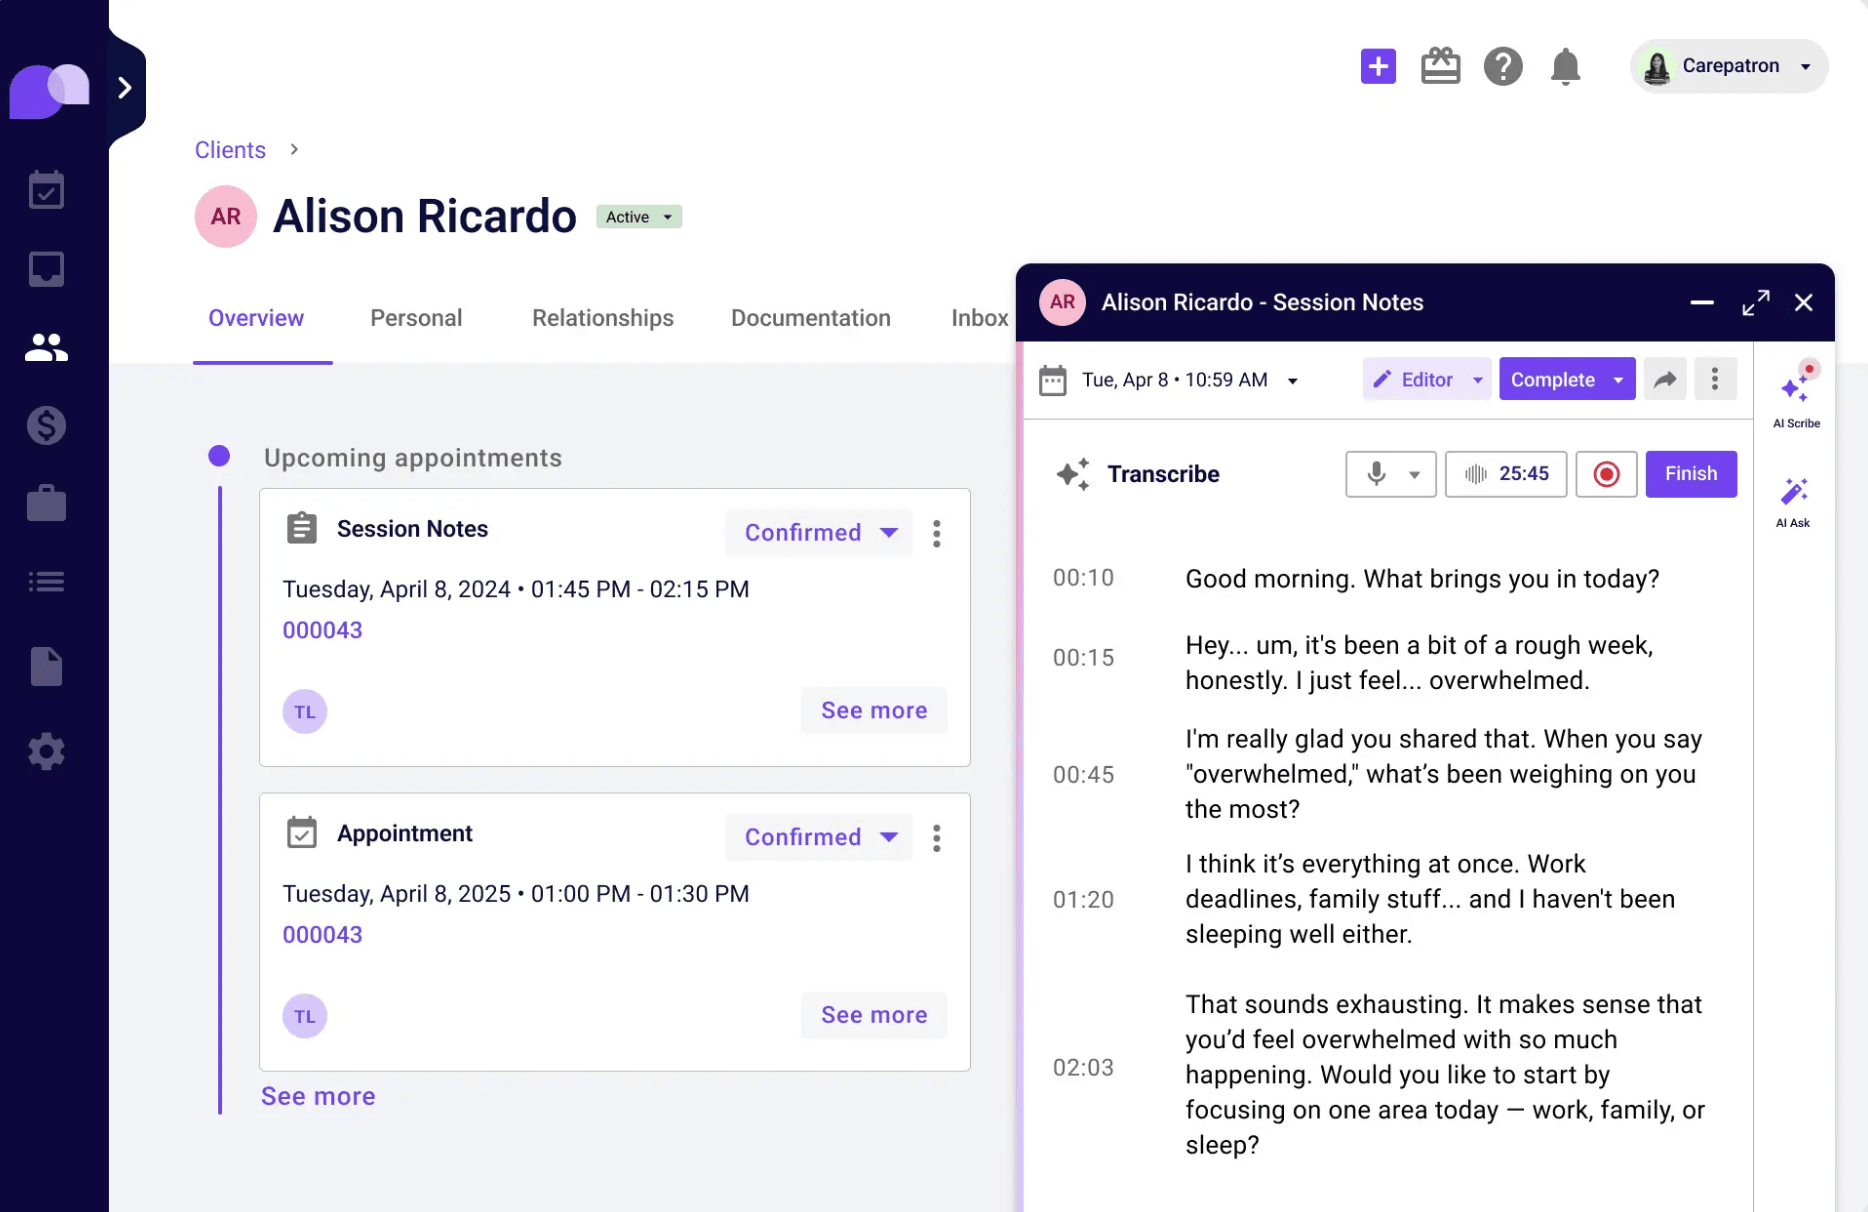Switch to the Documentation tab
The height and width of the screenshot is (1212, 1868).
coord(810,318)
